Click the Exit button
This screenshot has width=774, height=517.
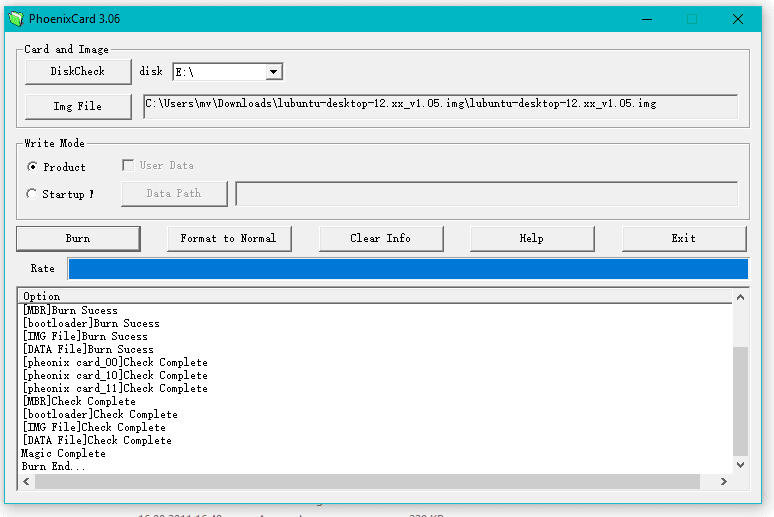(x=684, y=239)
